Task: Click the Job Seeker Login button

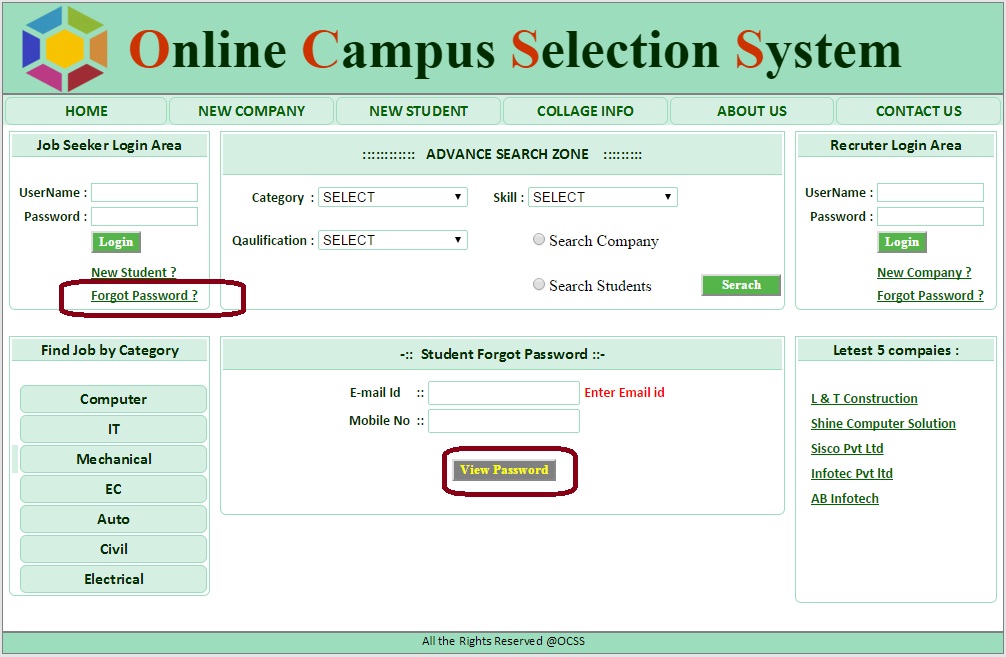Action: click(116, 242)
